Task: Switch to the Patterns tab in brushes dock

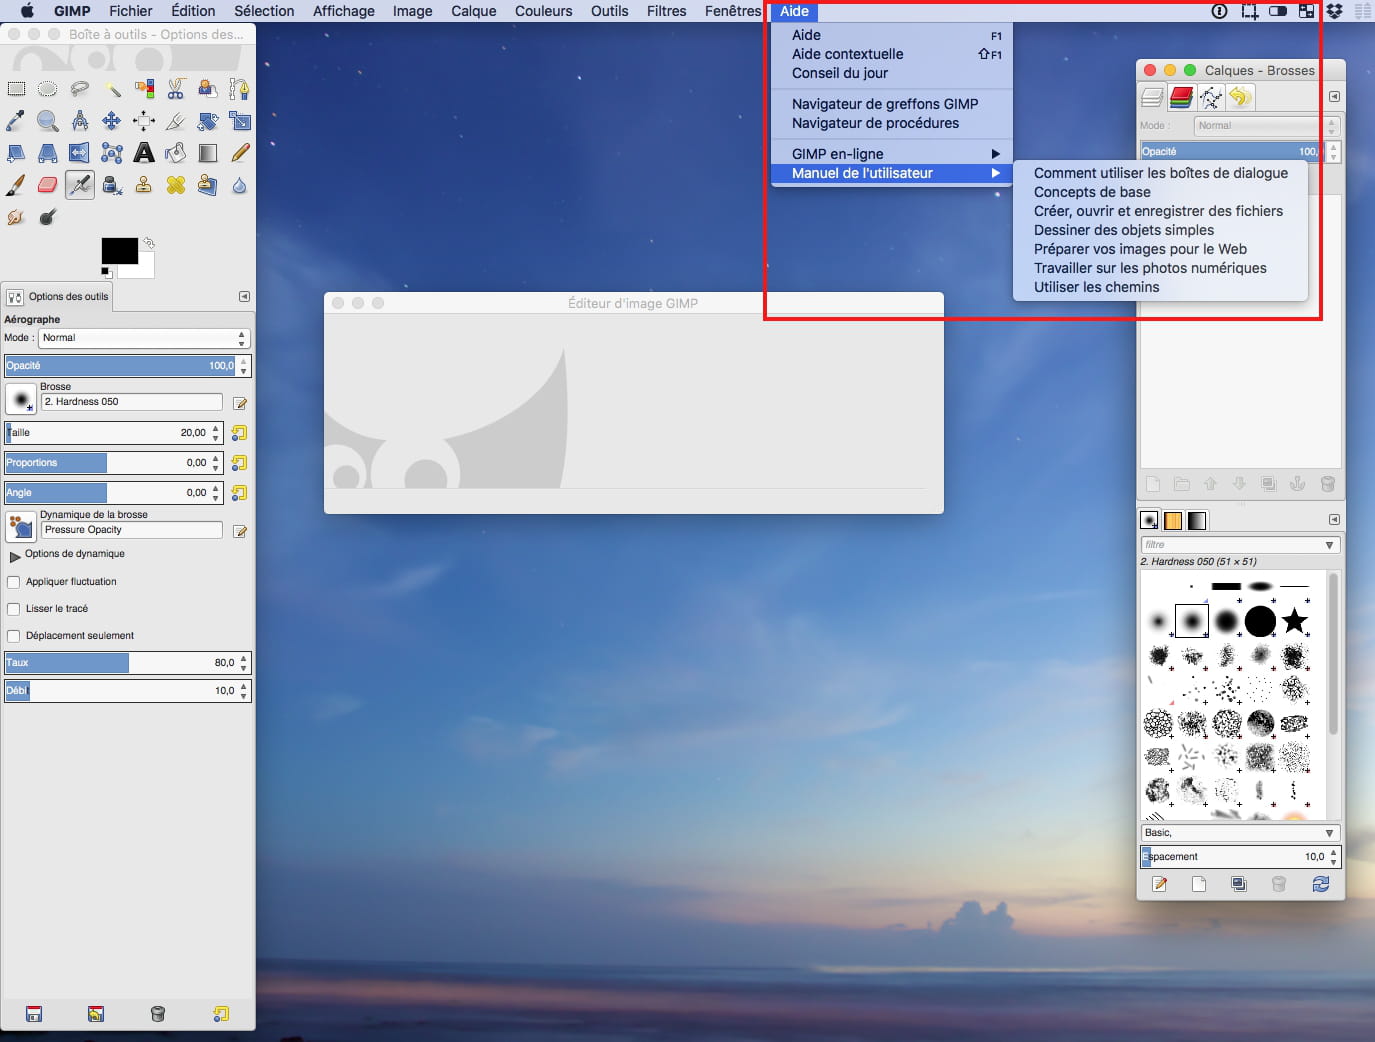Action: (x=1173, y=520)
